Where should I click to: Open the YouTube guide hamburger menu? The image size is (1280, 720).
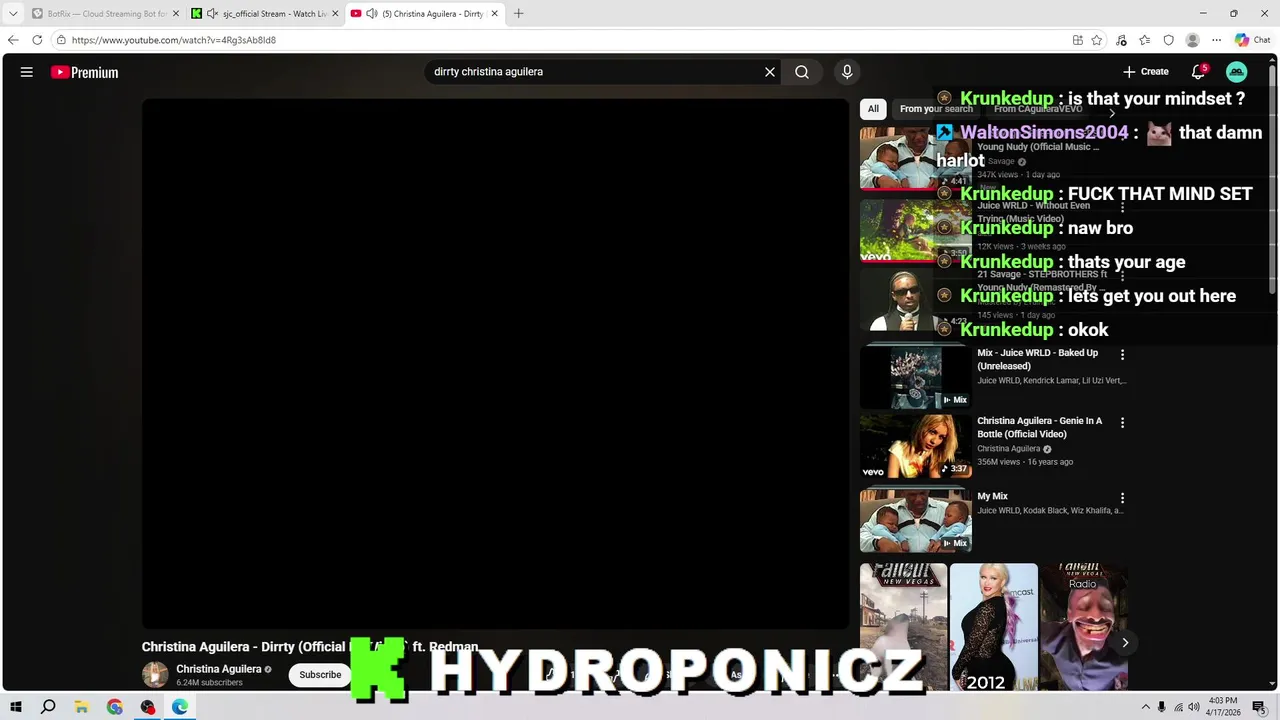(x=27, y=72)
